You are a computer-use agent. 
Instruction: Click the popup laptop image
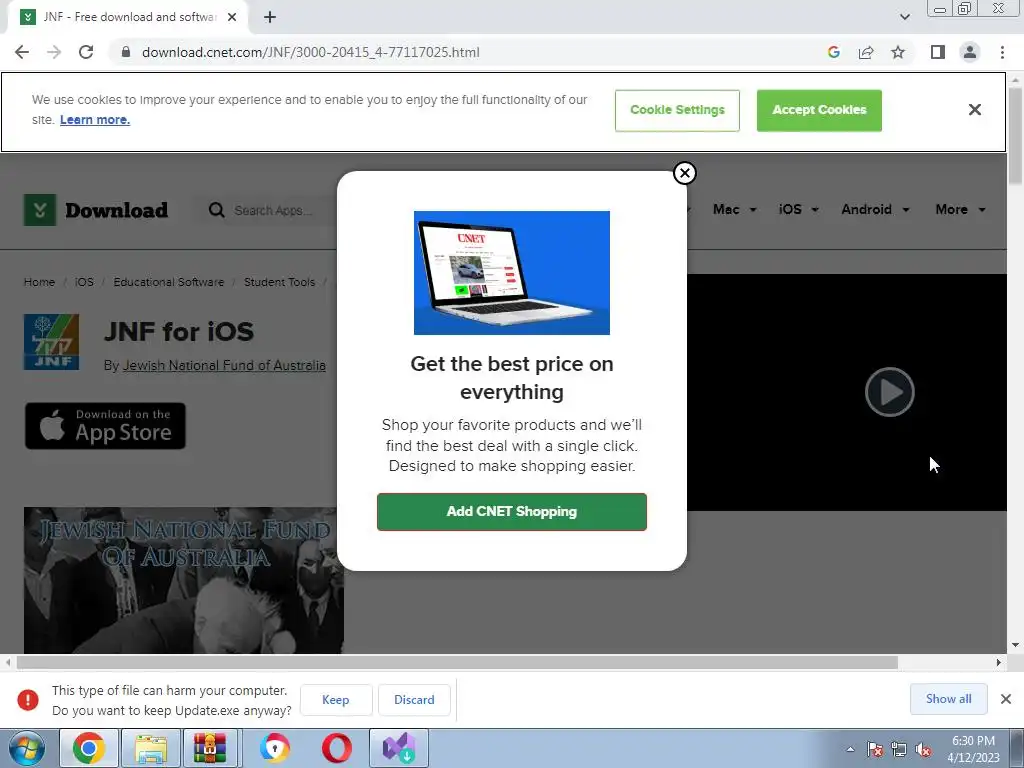click(x=511, y=272)
